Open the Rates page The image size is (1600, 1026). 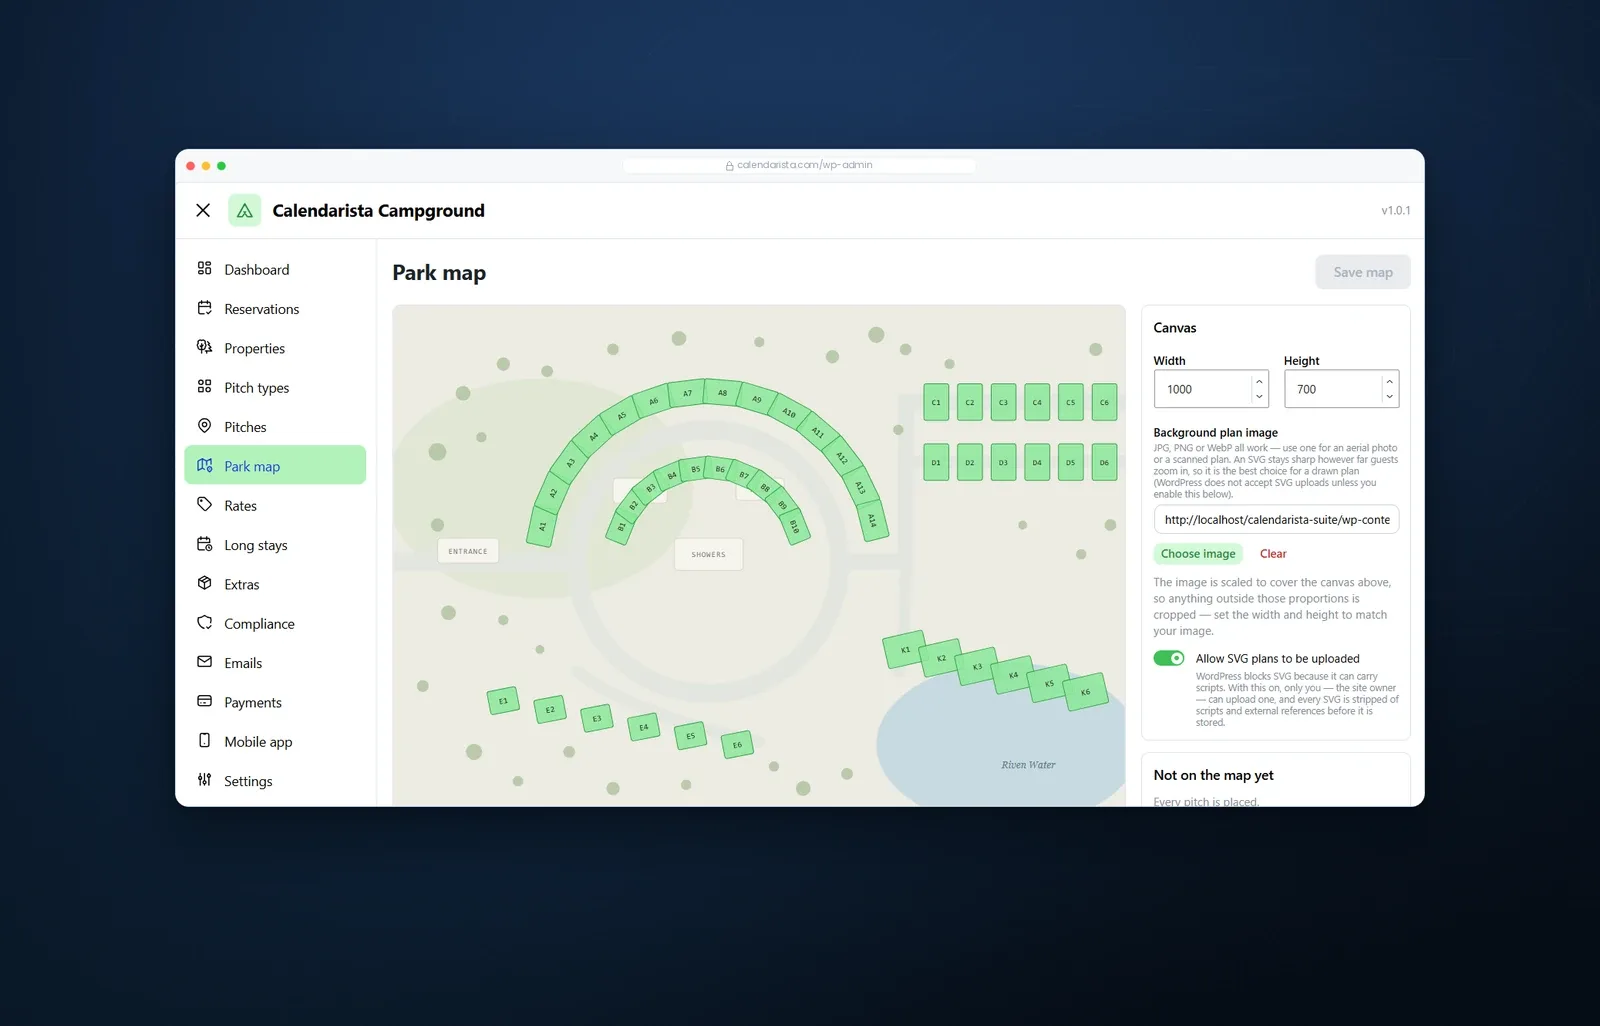(x=275, y=505)
